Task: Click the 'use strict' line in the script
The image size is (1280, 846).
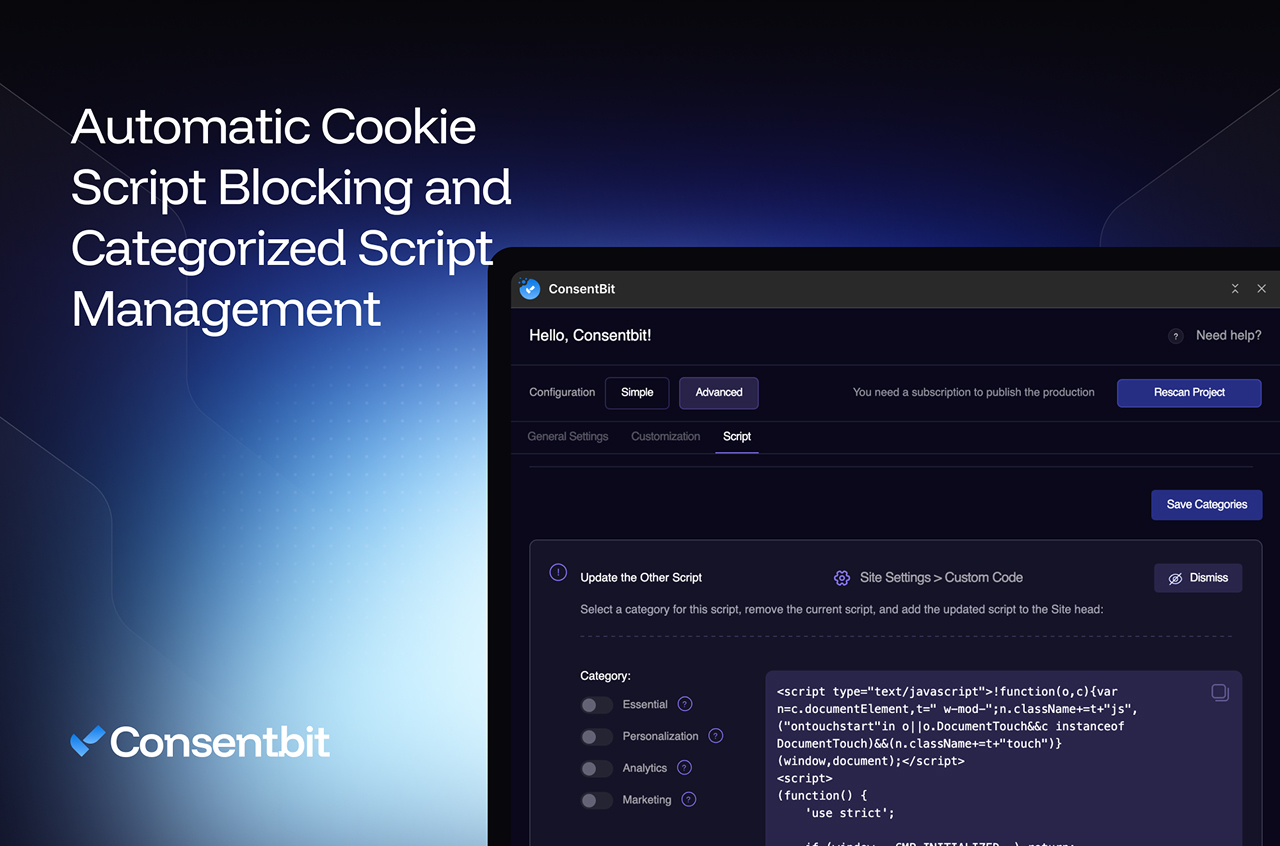Action: 850,813
